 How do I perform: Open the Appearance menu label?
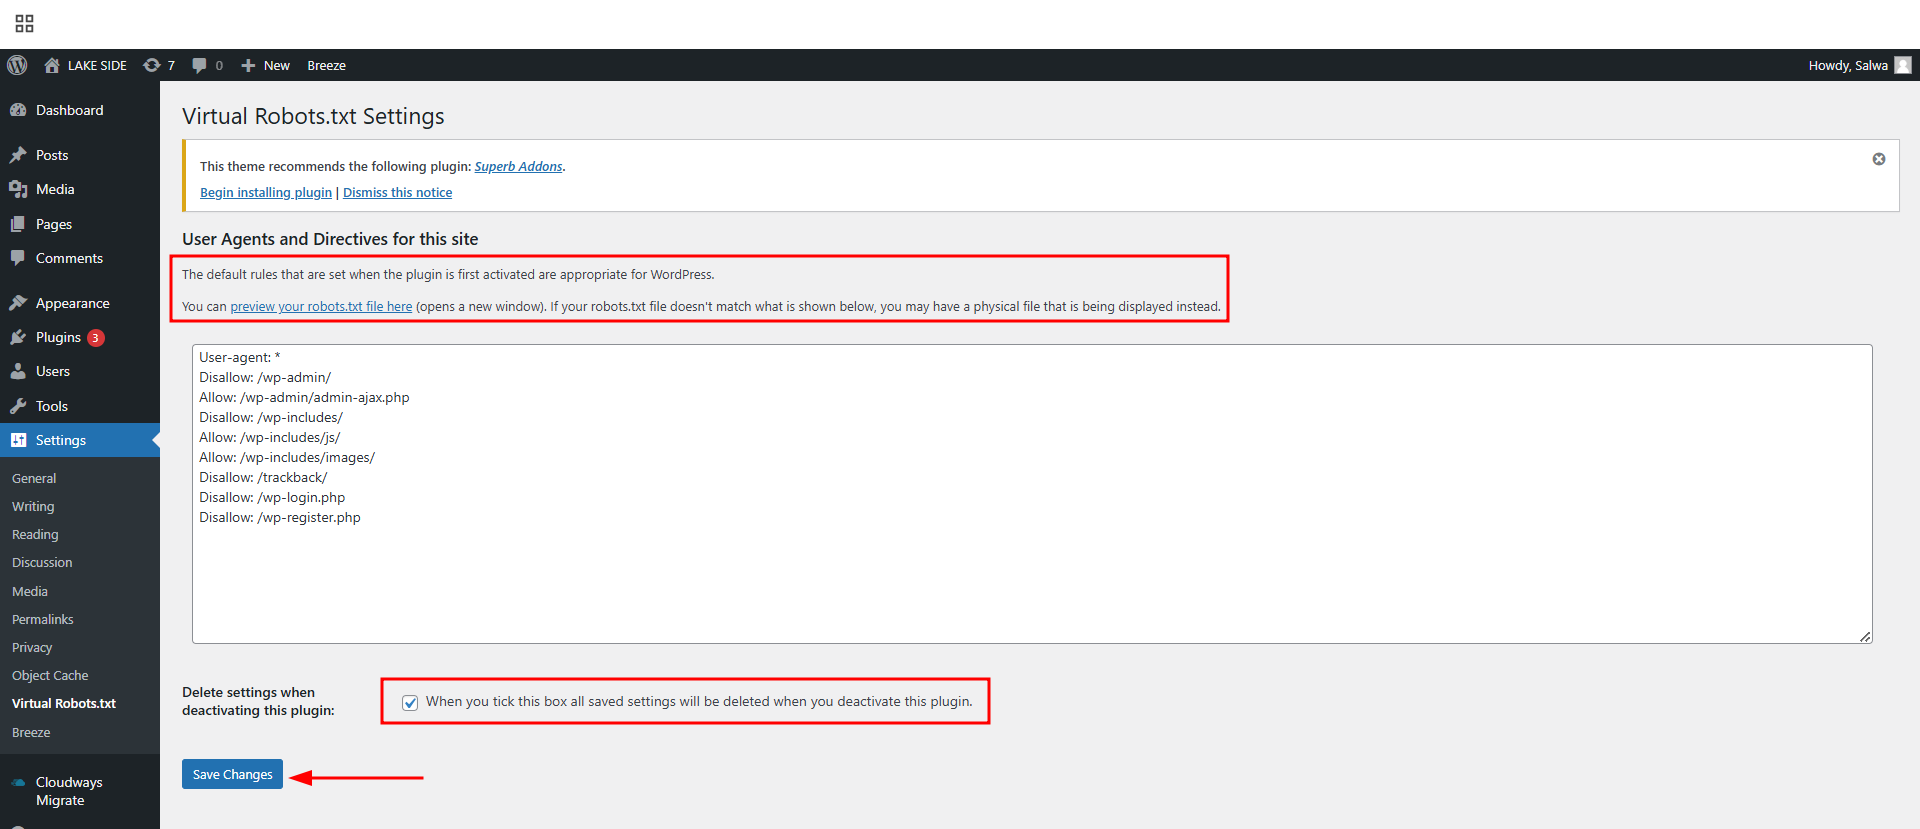(73, 303)
